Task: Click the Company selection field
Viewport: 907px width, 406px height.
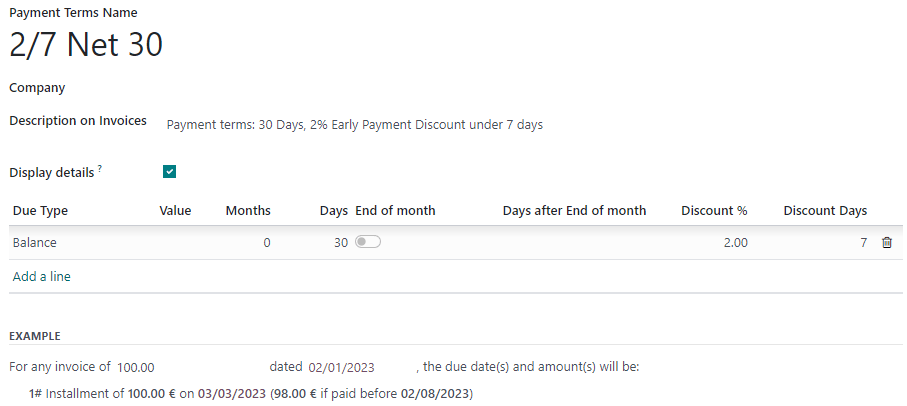Action: (x=300, y=88)
